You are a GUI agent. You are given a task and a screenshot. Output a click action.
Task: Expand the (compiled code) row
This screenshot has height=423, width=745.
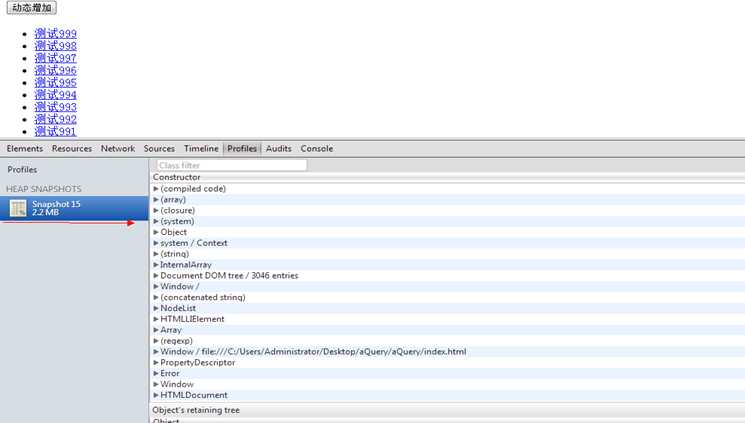tap(155, 189)
